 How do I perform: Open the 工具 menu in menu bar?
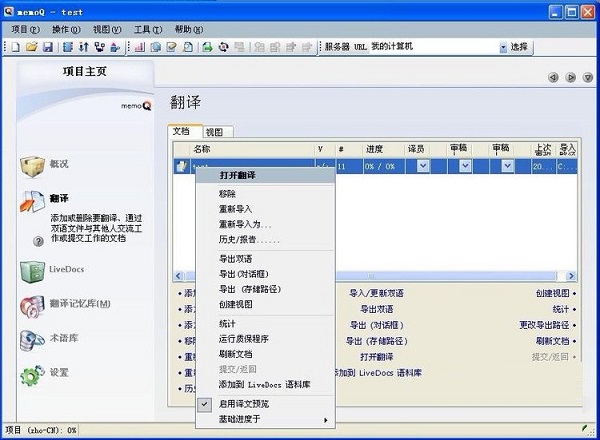(147, 30)
